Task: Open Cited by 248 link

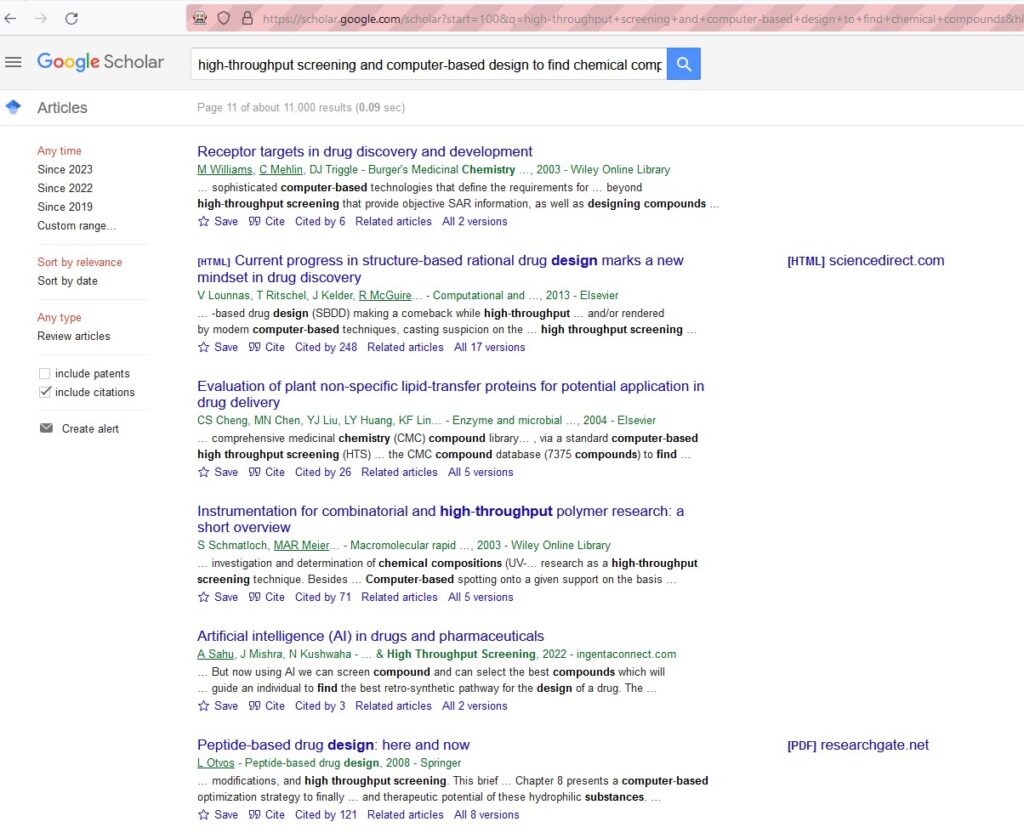Action: coord(325,347)
